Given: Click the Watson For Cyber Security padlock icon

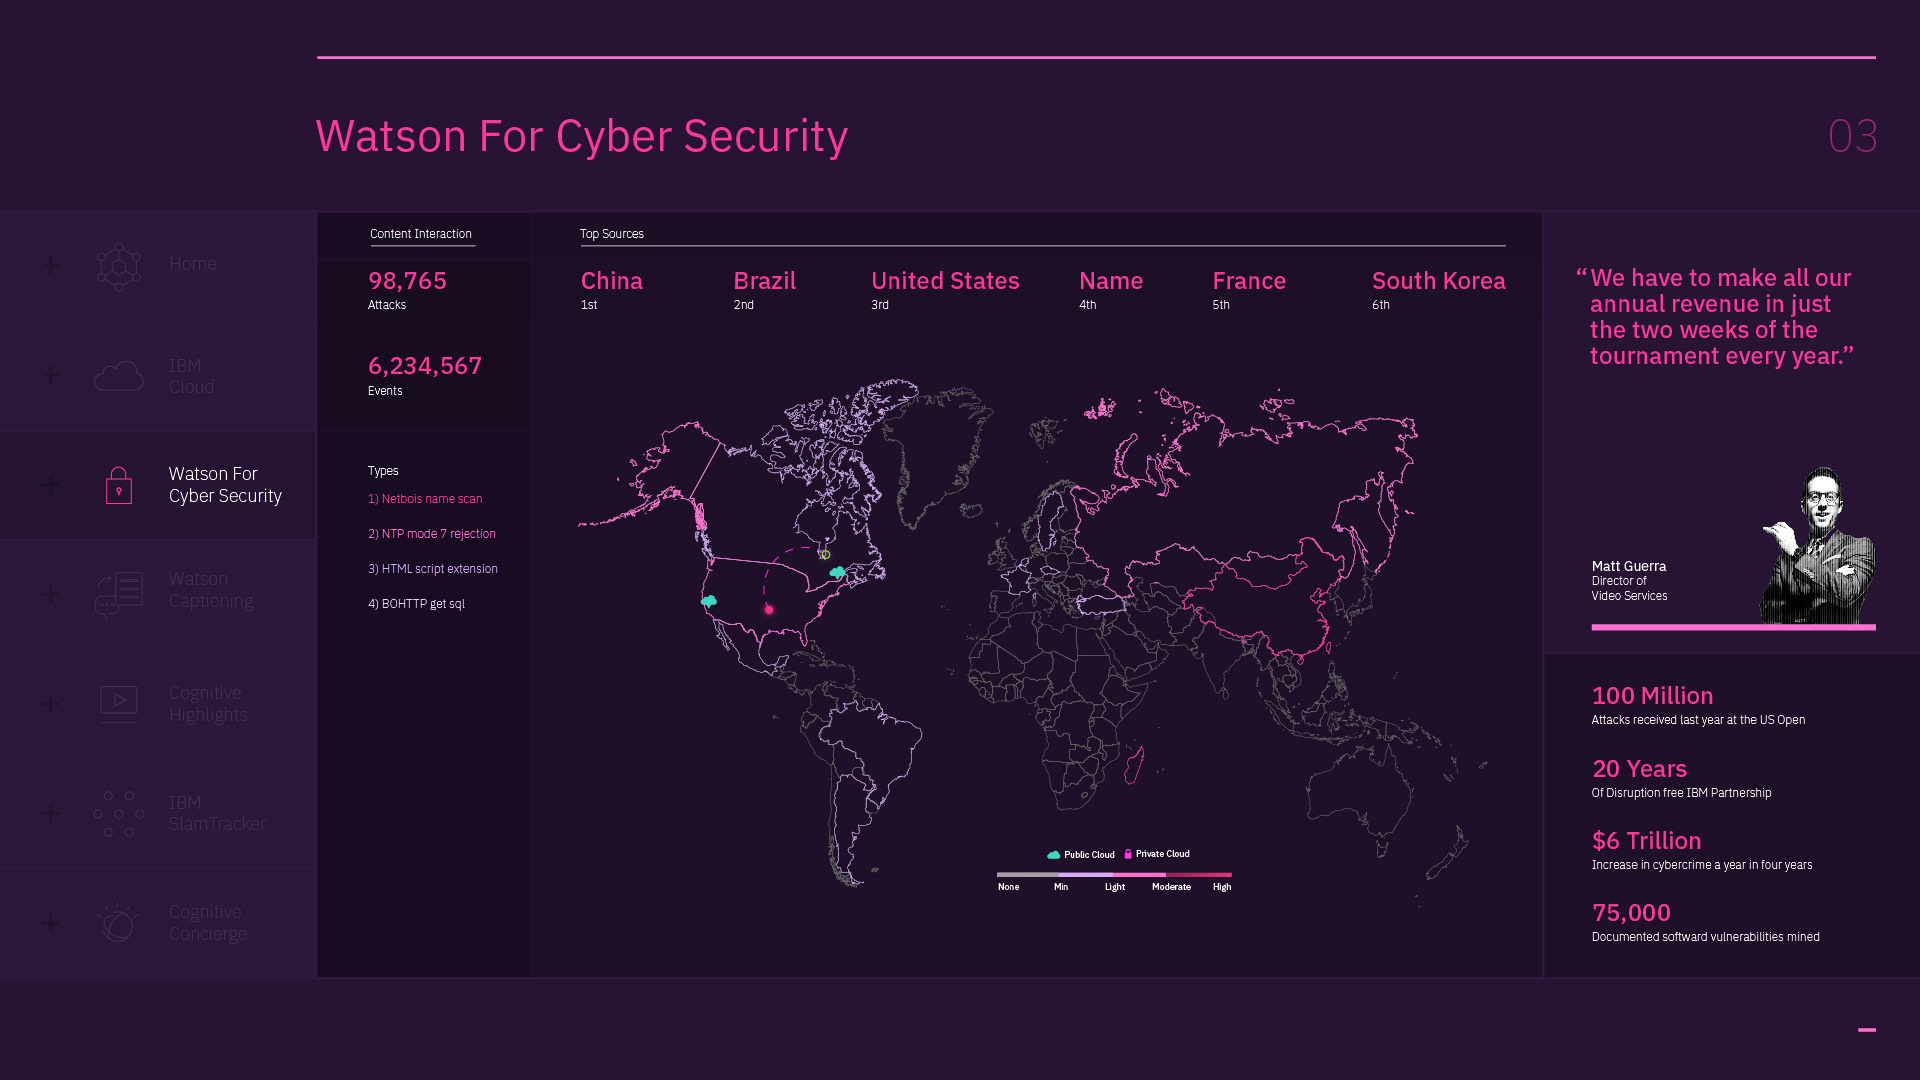Looking at the screenshot, I should click(x=119, y=486).
